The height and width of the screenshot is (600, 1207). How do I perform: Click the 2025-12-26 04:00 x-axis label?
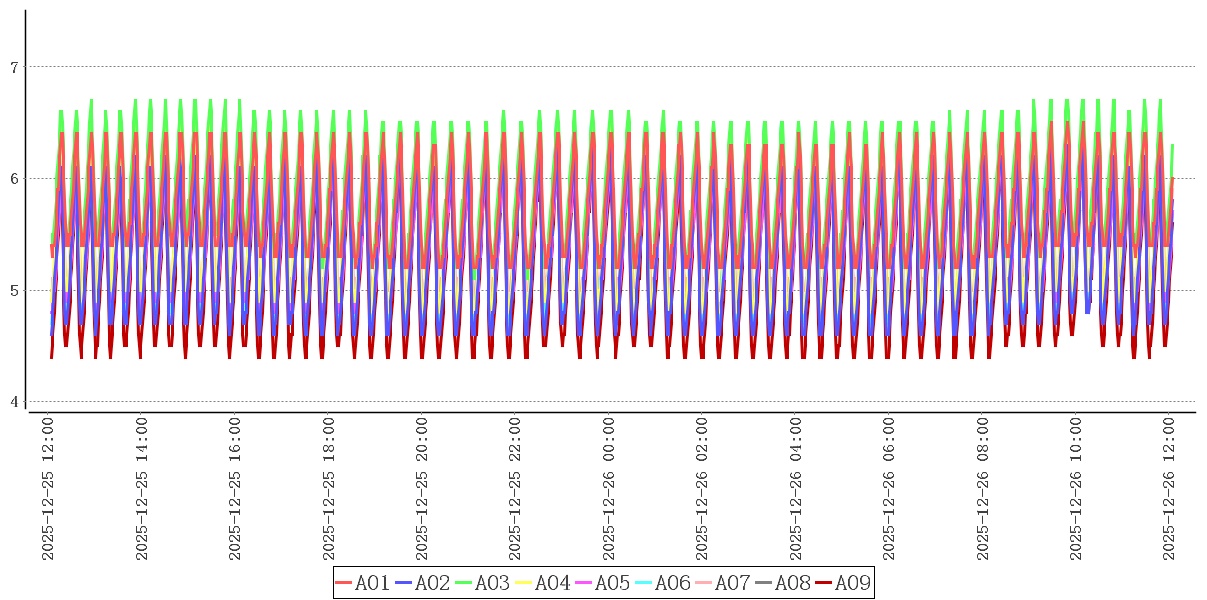pyautogui.click(x=796, y=489)
